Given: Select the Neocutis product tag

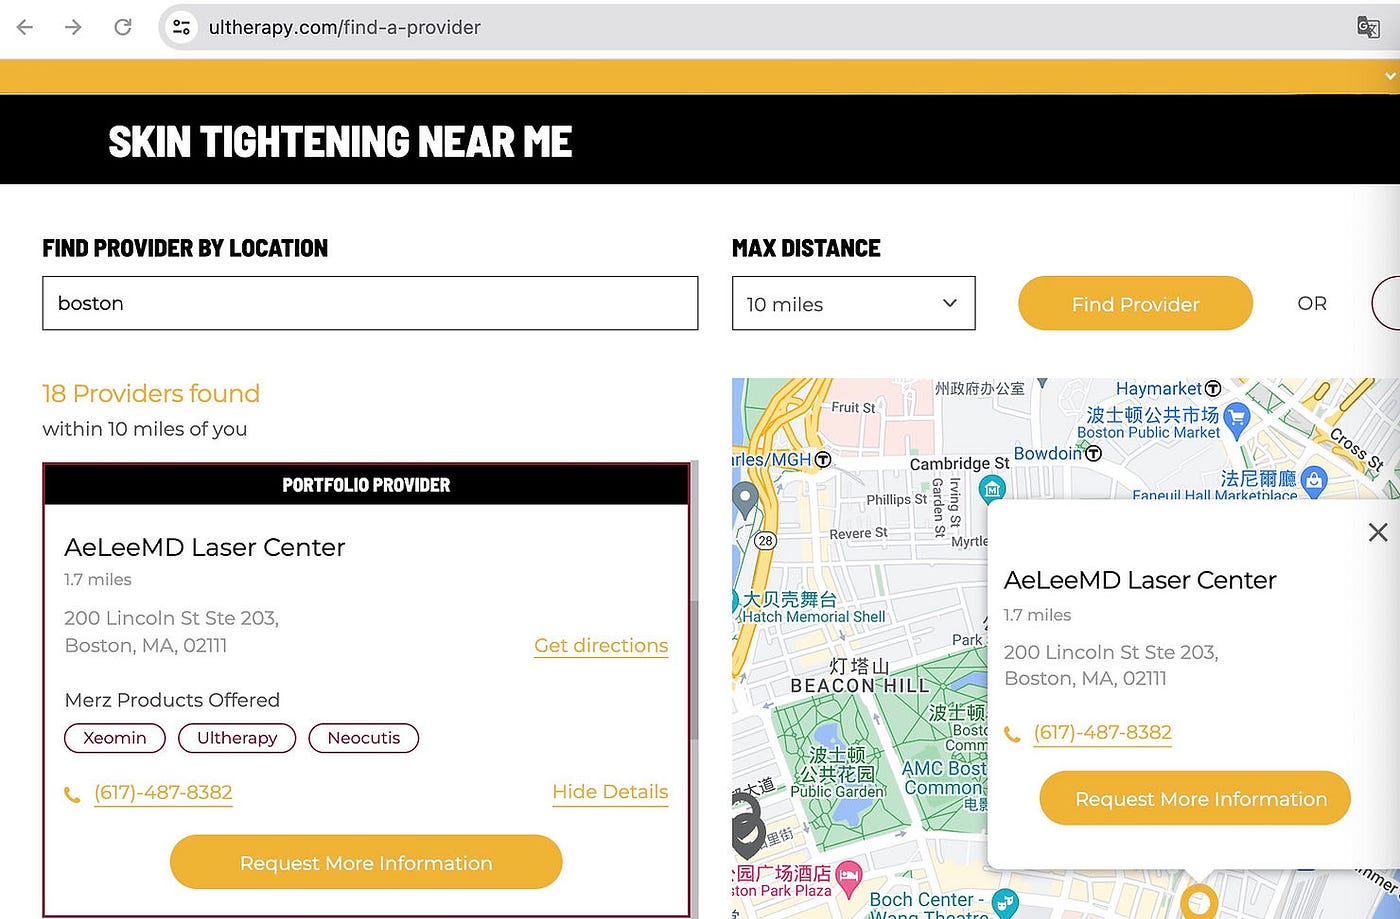Looking at the screenshot, I should tap(364, 738).
